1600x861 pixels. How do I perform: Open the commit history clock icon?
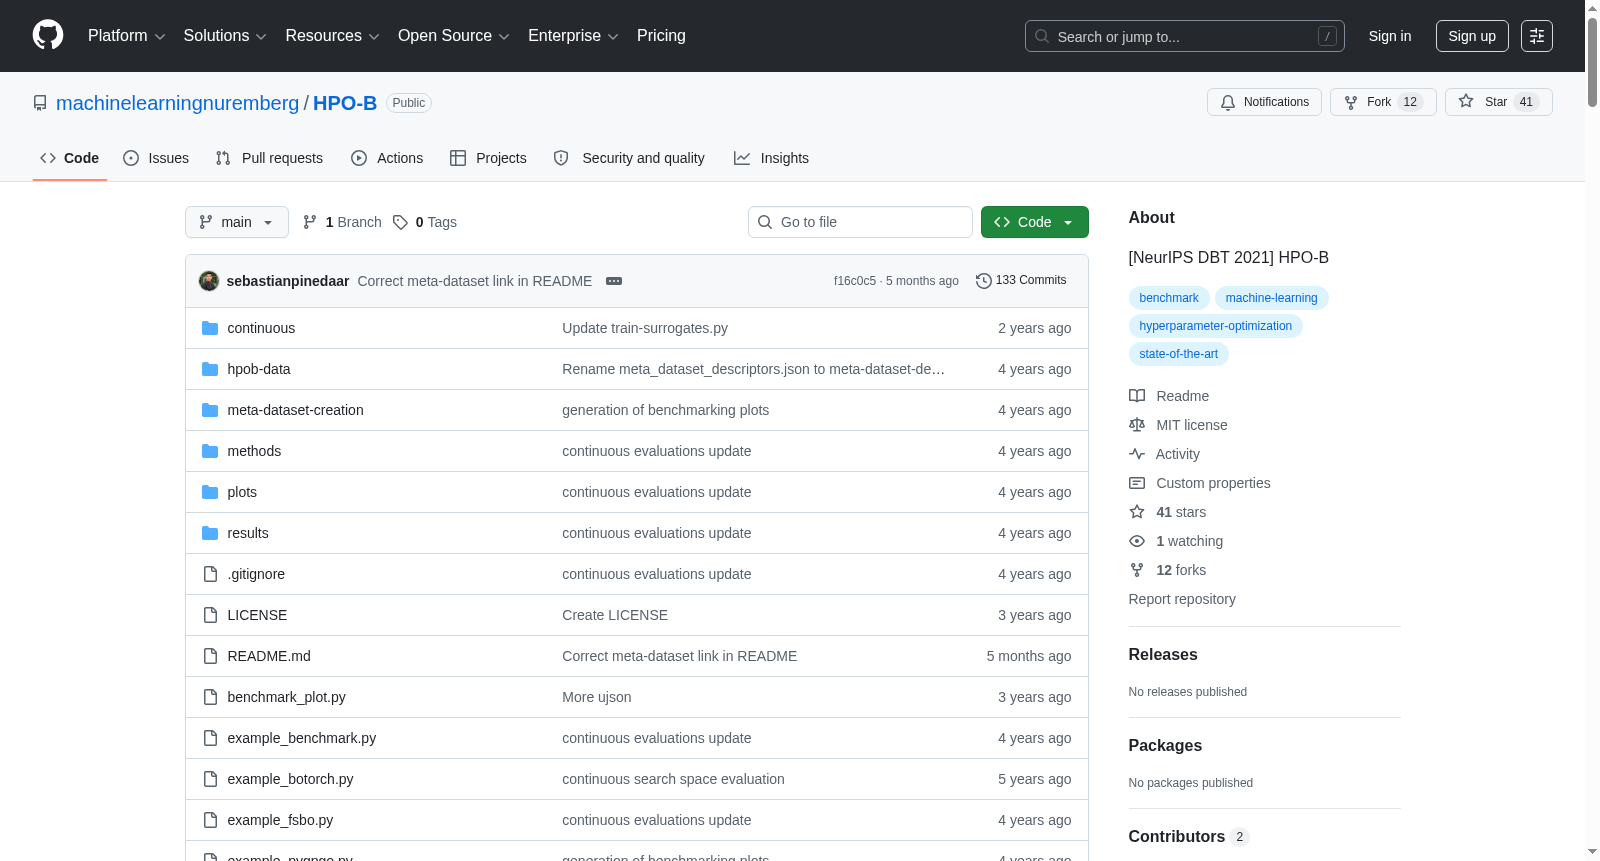(984, 281)
